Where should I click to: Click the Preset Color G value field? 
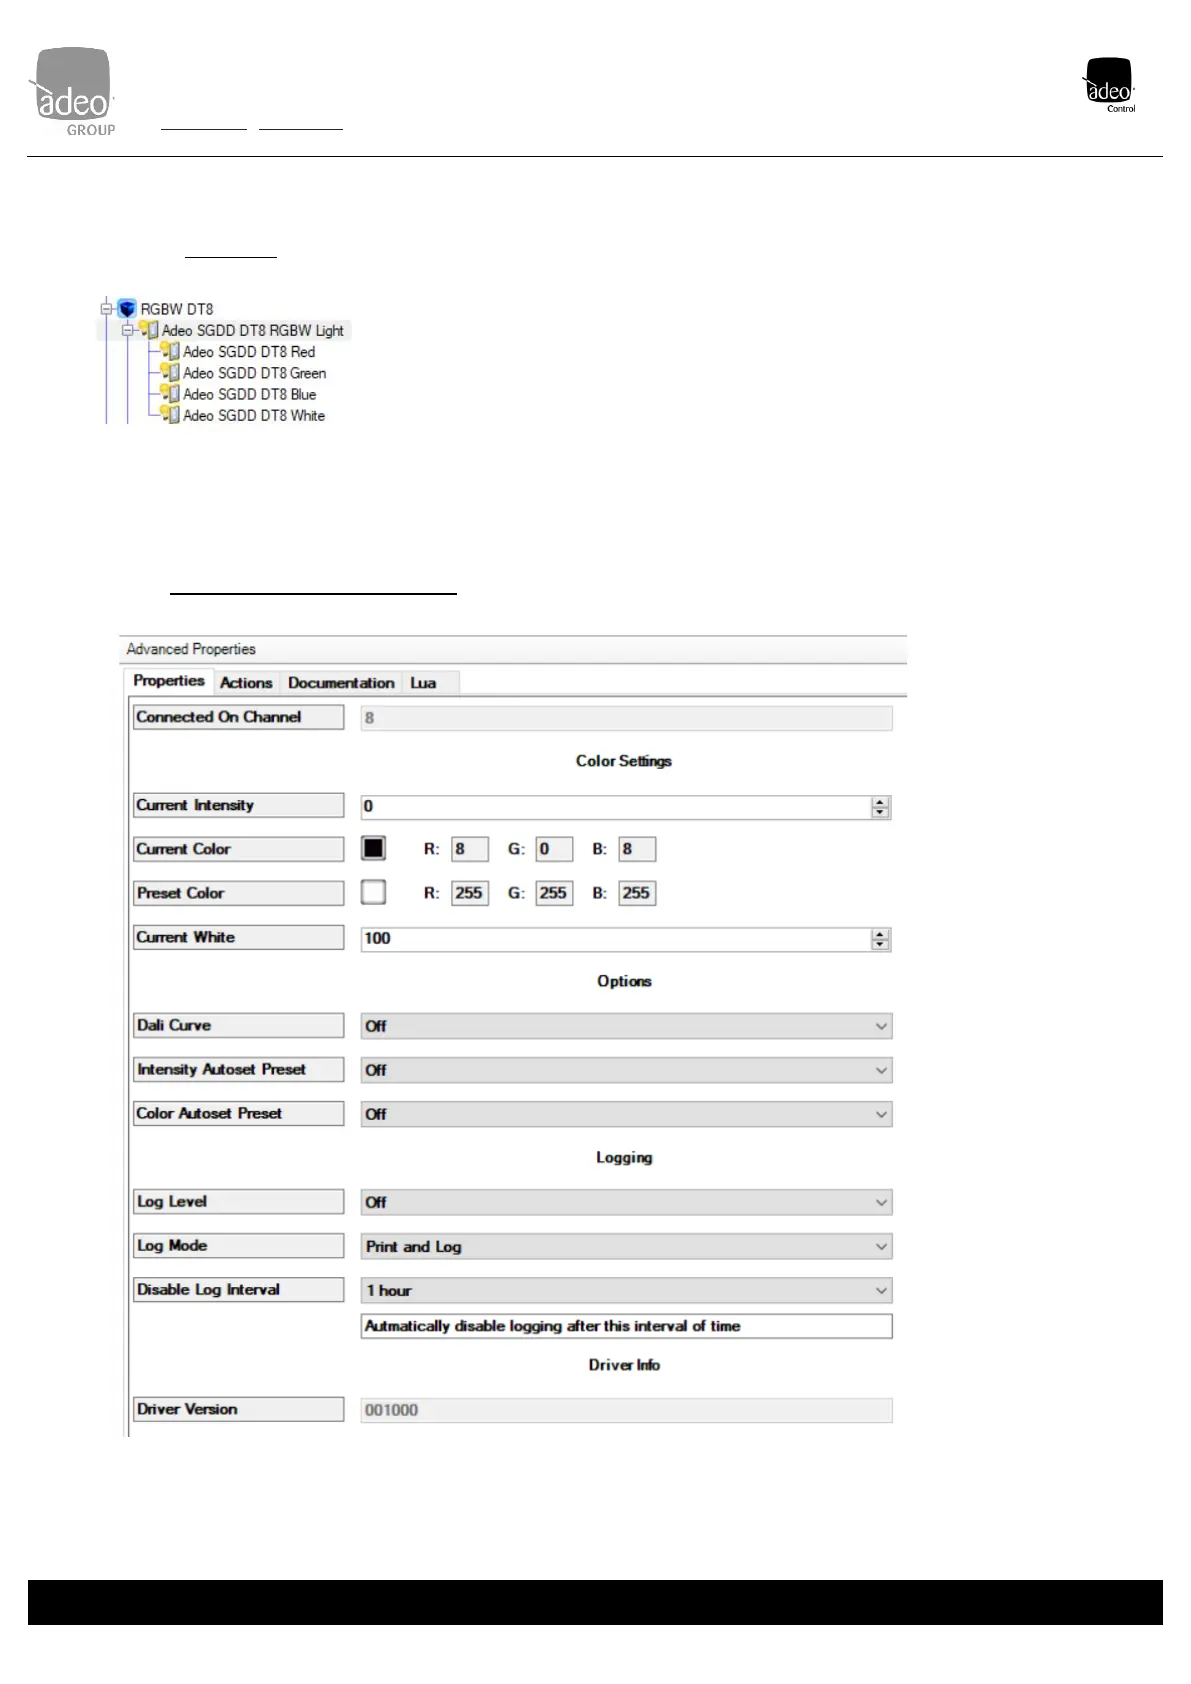[554, 893]
